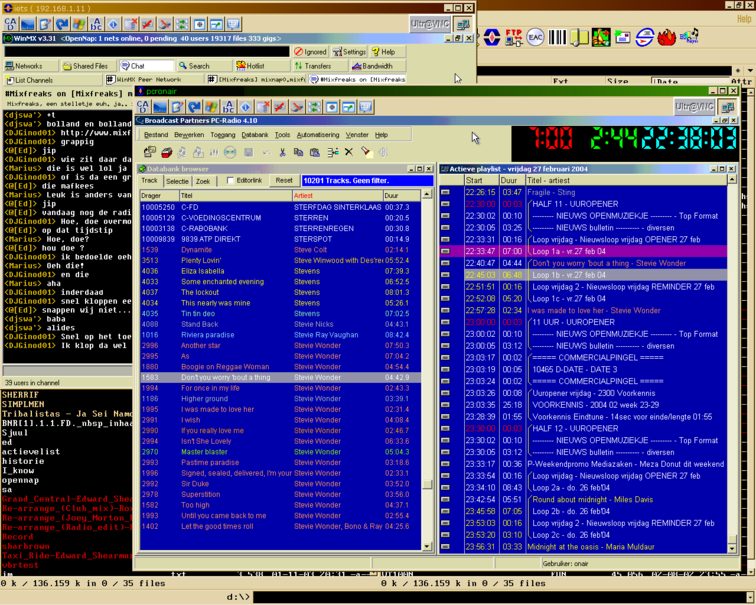Click the EAC disc icon in background toolbar

coord(535,37)
